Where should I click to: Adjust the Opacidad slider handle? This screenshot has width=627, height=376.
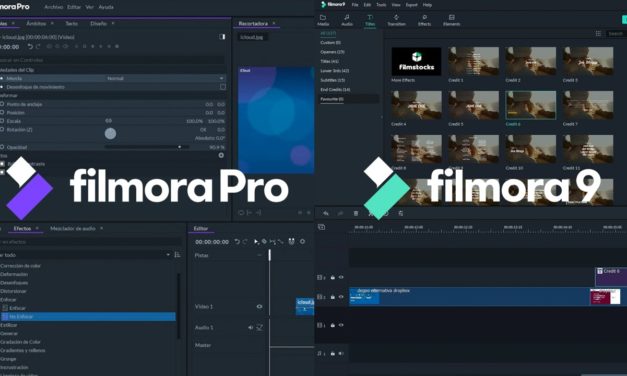(180, 147)
